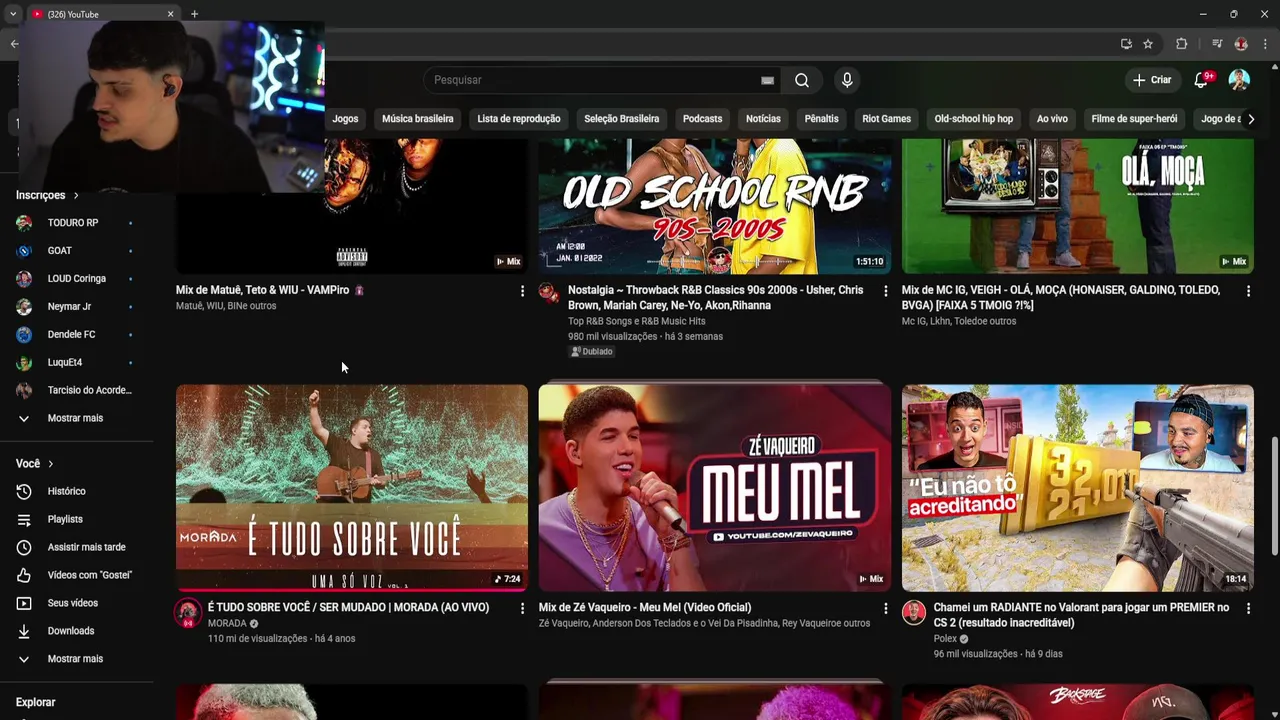Play the Zé Vaqueiro Meu Mel thumbnail
The height and width of the screenshot is (720, 1280).
[x=715, y=488]
